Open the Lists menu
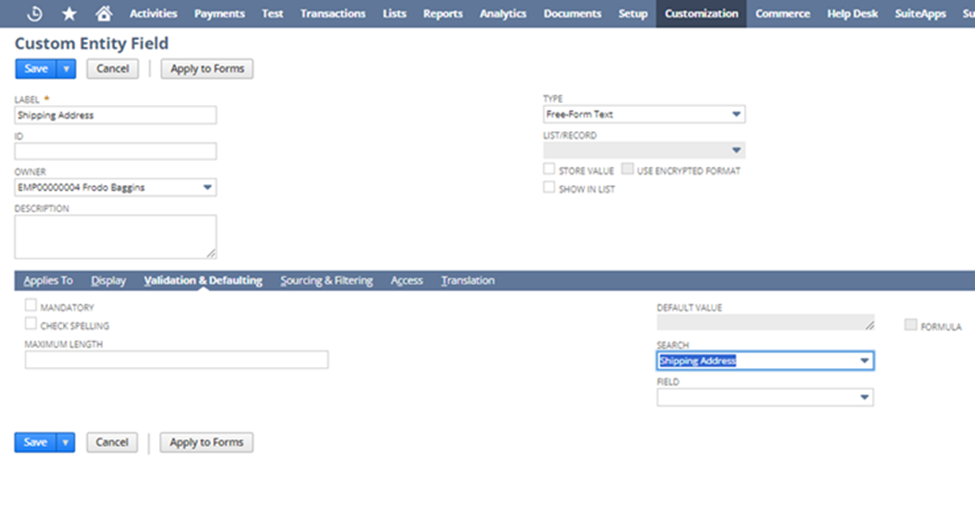Screen dimensions: 975x520 pyautogui.click(x=394, y=14)
